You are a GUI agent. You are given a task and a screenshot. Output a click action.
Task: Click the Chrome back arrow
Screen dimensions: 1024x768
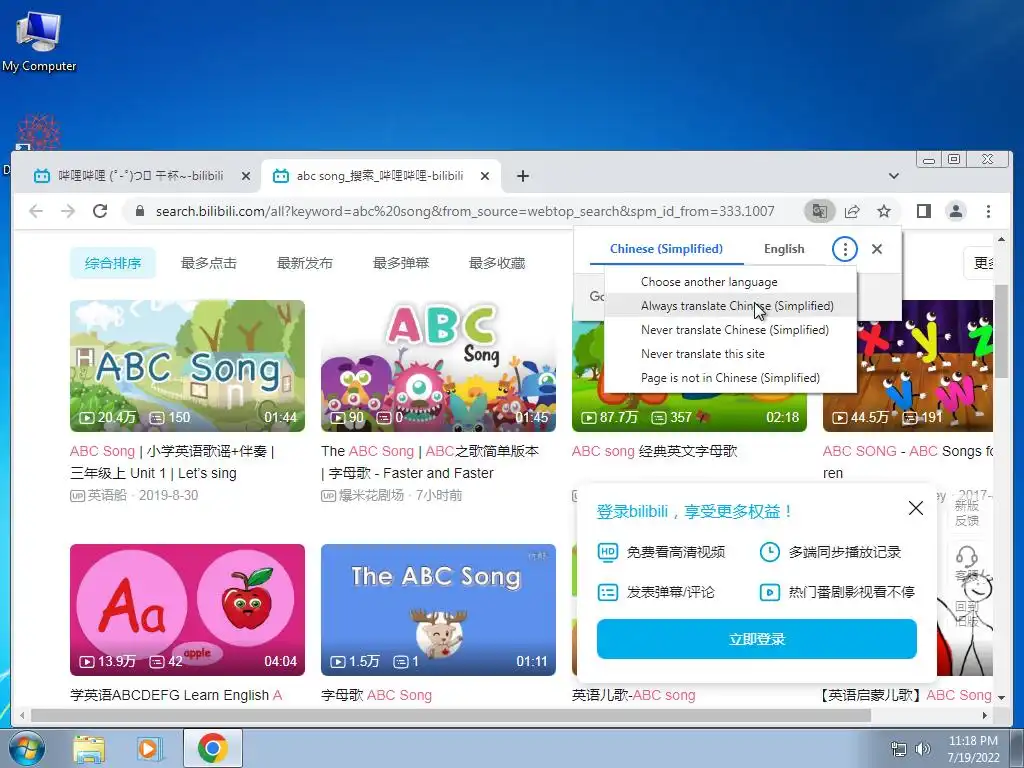(36, 211)
